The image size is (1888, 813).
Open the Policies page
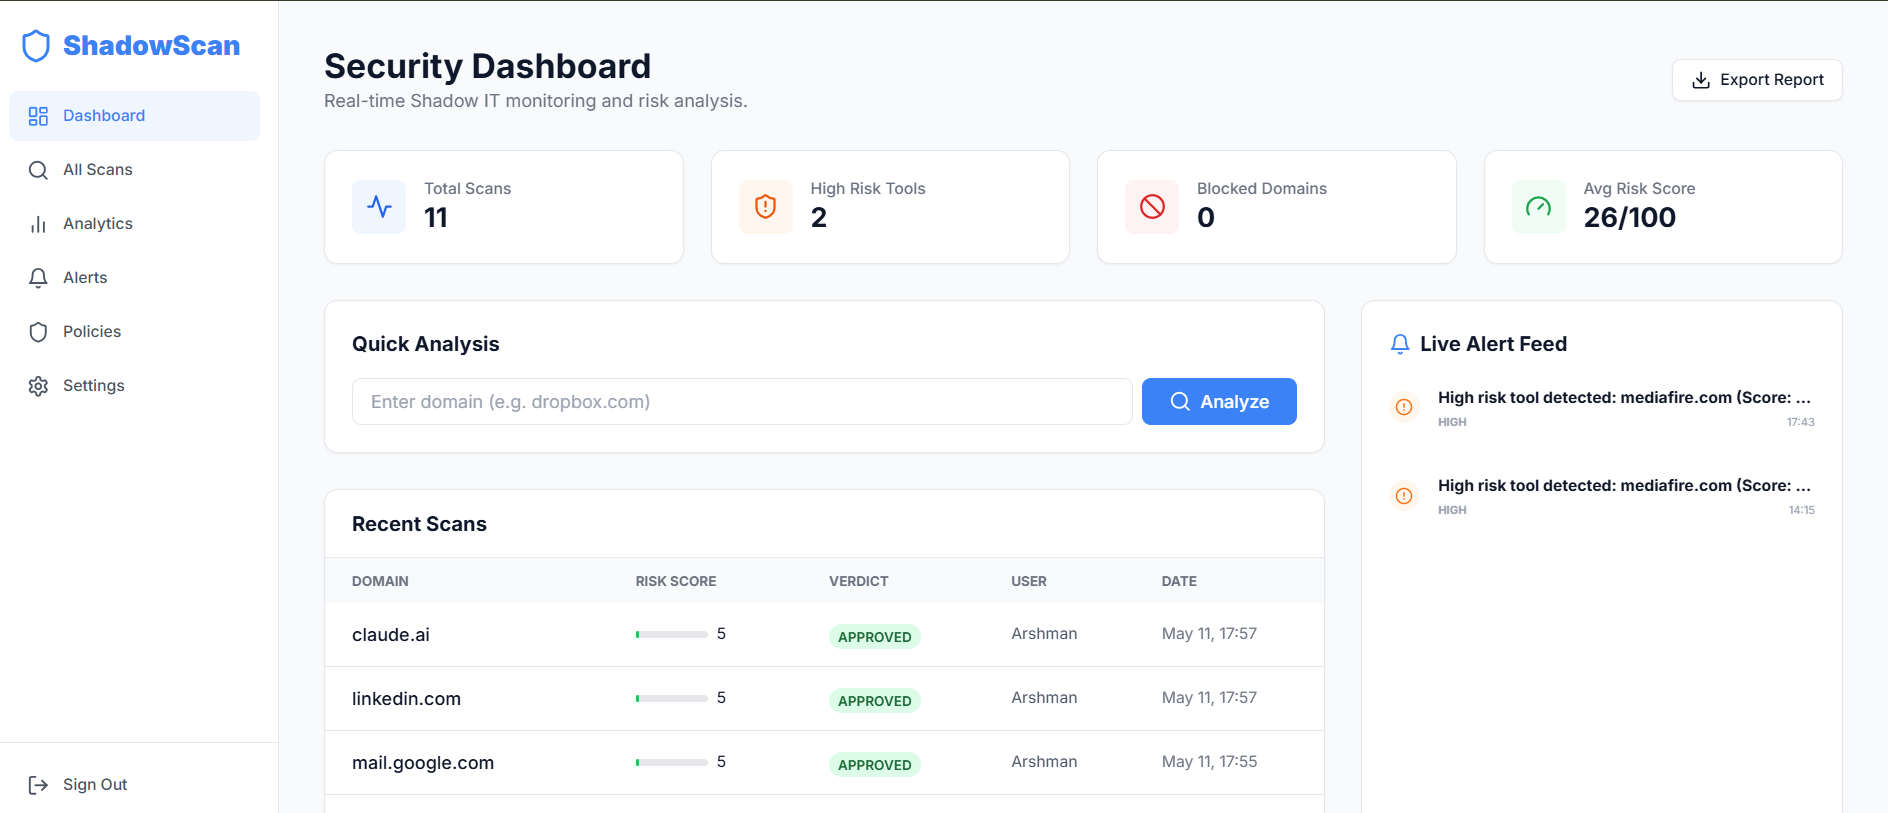point(134,332)
